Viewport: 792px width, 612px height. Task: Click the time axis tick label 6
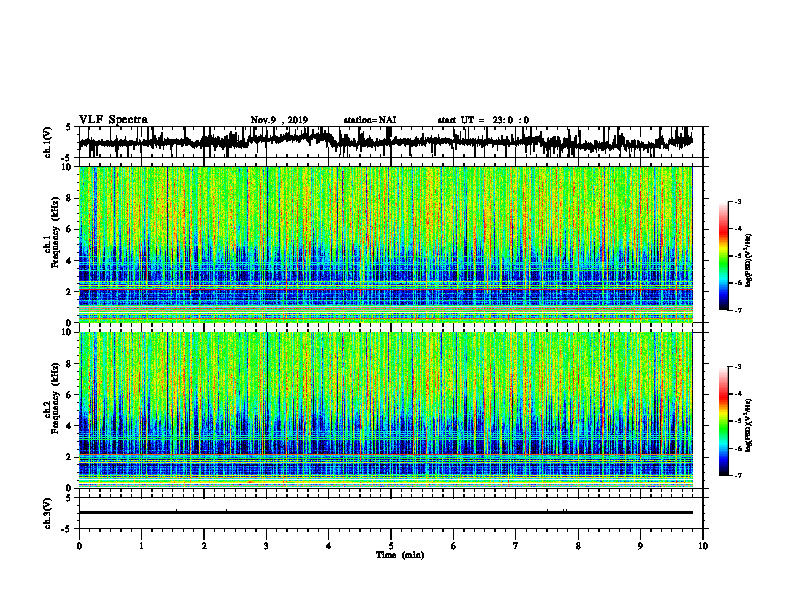[x=454, y=546]
